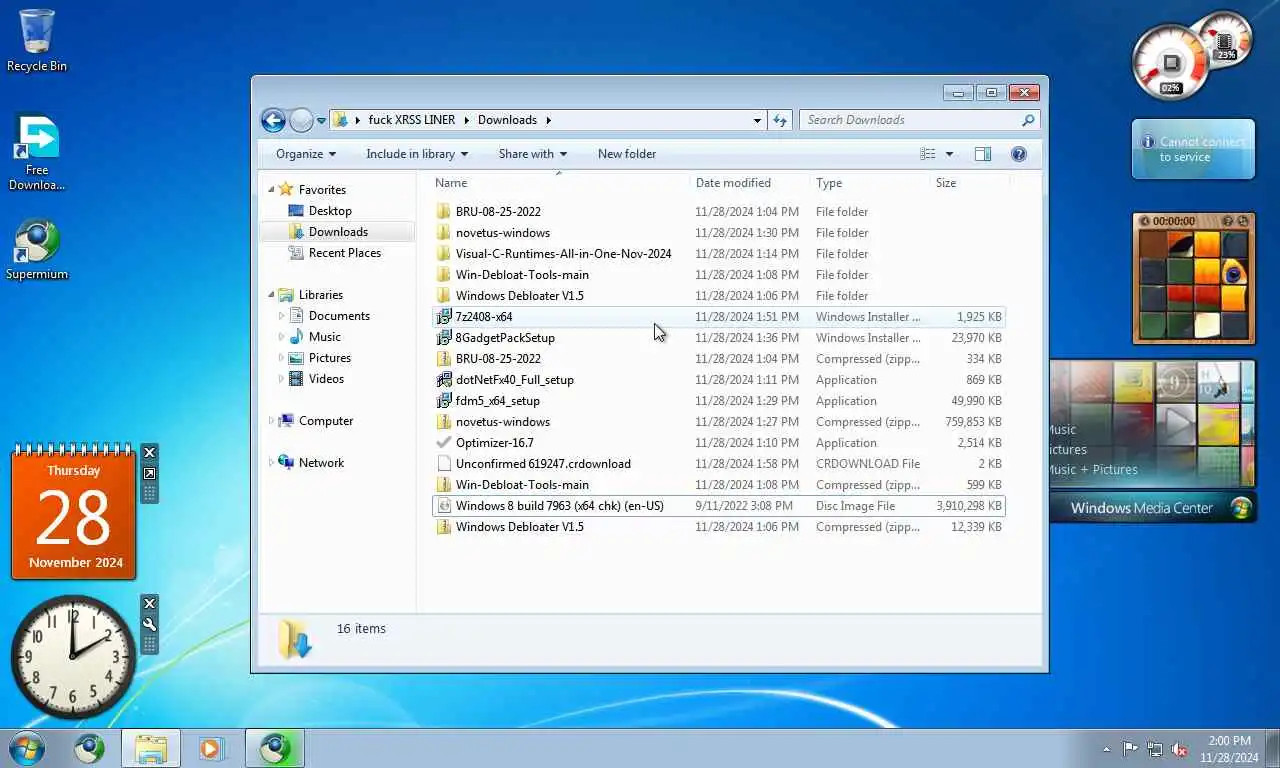The height and width of the screenshot is (768, 1280).
Task: Click the picture puzzle gadget board
Action: [x=1193, y=285]
